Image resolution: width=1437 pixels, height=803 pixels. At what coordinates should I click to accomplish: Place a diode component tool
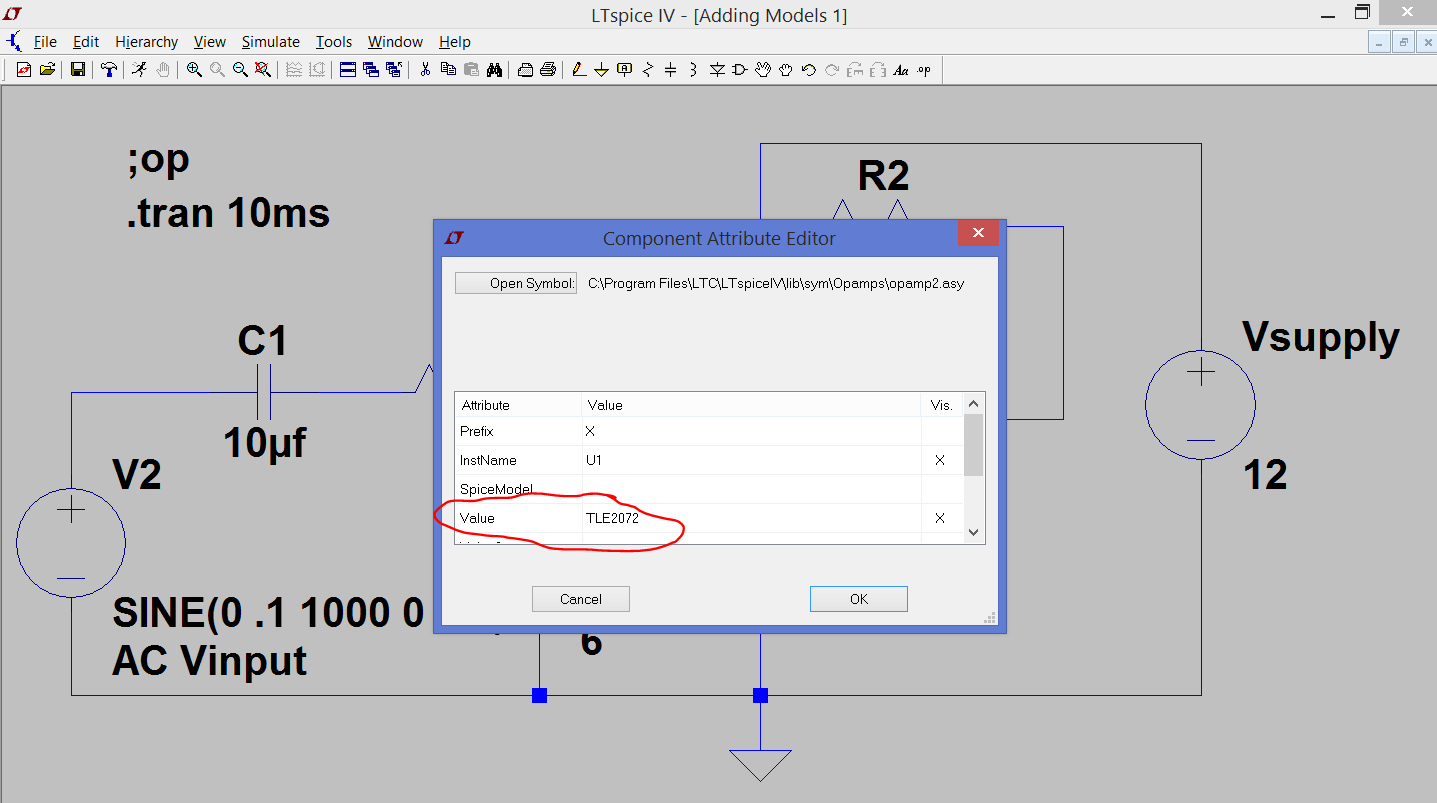(x=717, y=70)
